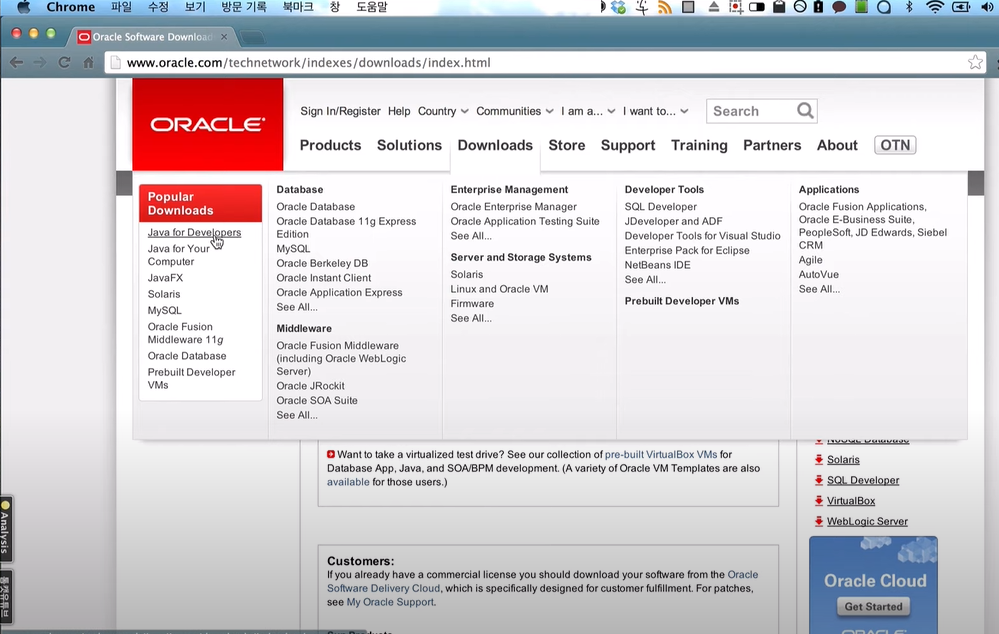Image resolution: width=999 pixels, height=634 pixels.
Task: Open the Products menu
Action: pyautogui.click(x=330, y=145)
